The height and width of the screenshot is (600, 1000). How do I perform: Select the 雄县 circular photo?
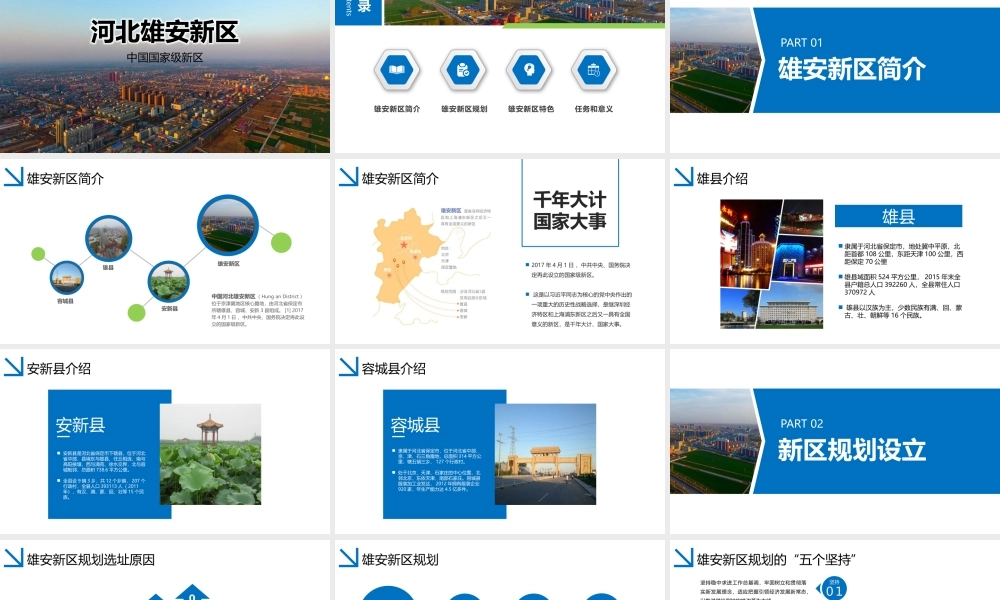(108, 238)
